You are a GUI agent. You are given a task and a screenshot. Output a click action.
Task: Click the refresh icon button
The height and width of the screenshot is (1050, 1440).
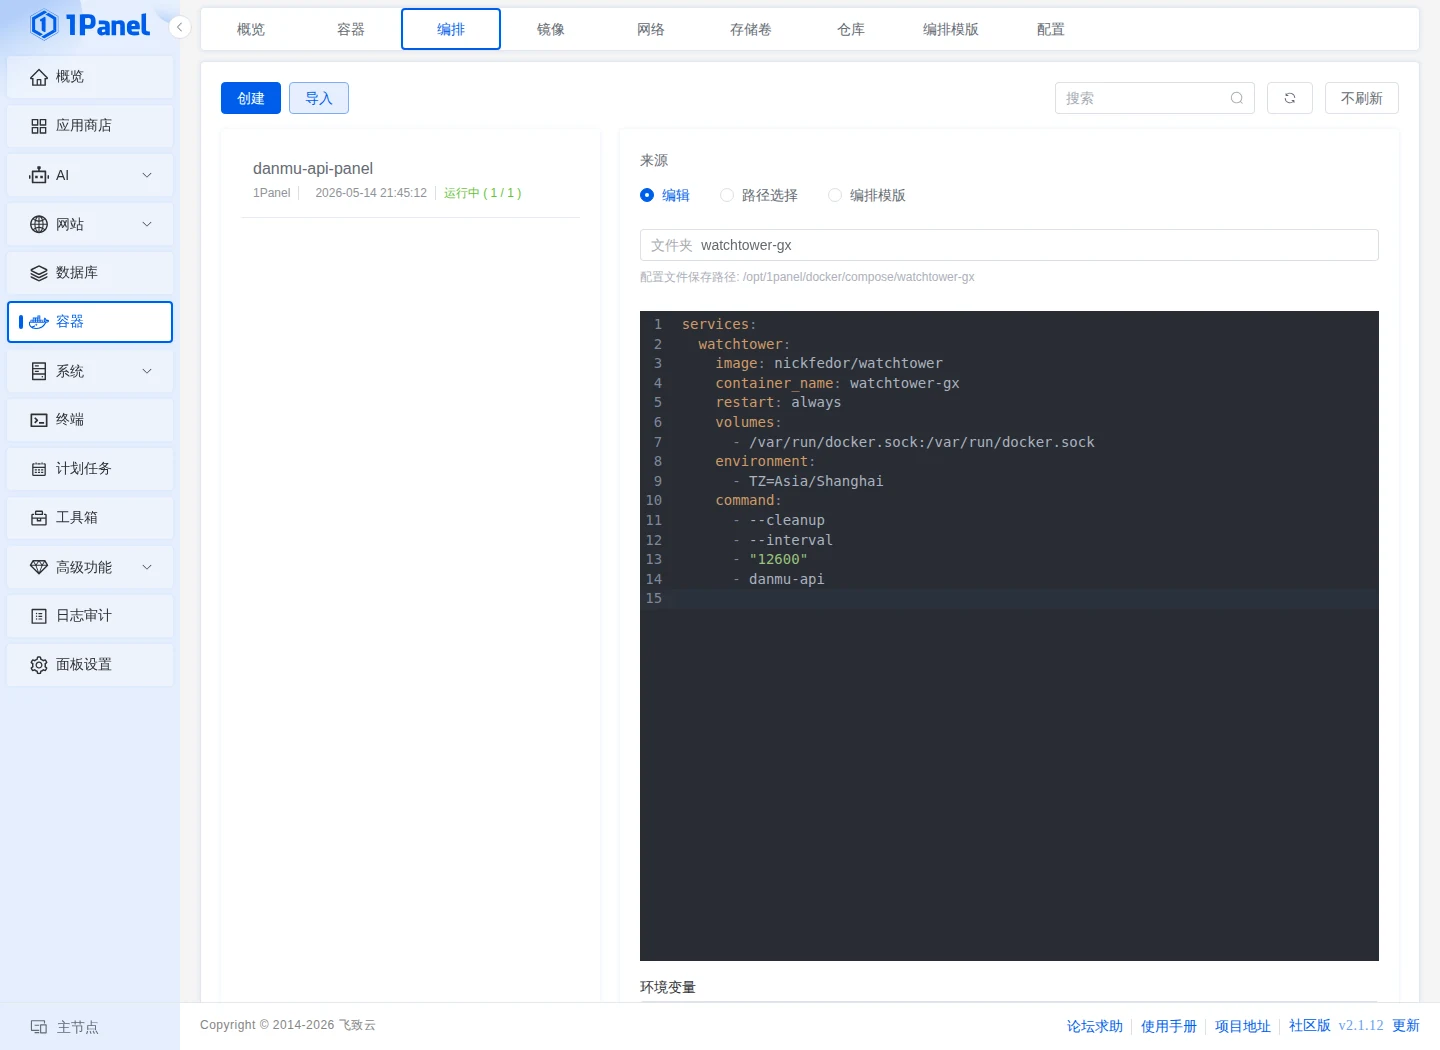pos(1290,98)
